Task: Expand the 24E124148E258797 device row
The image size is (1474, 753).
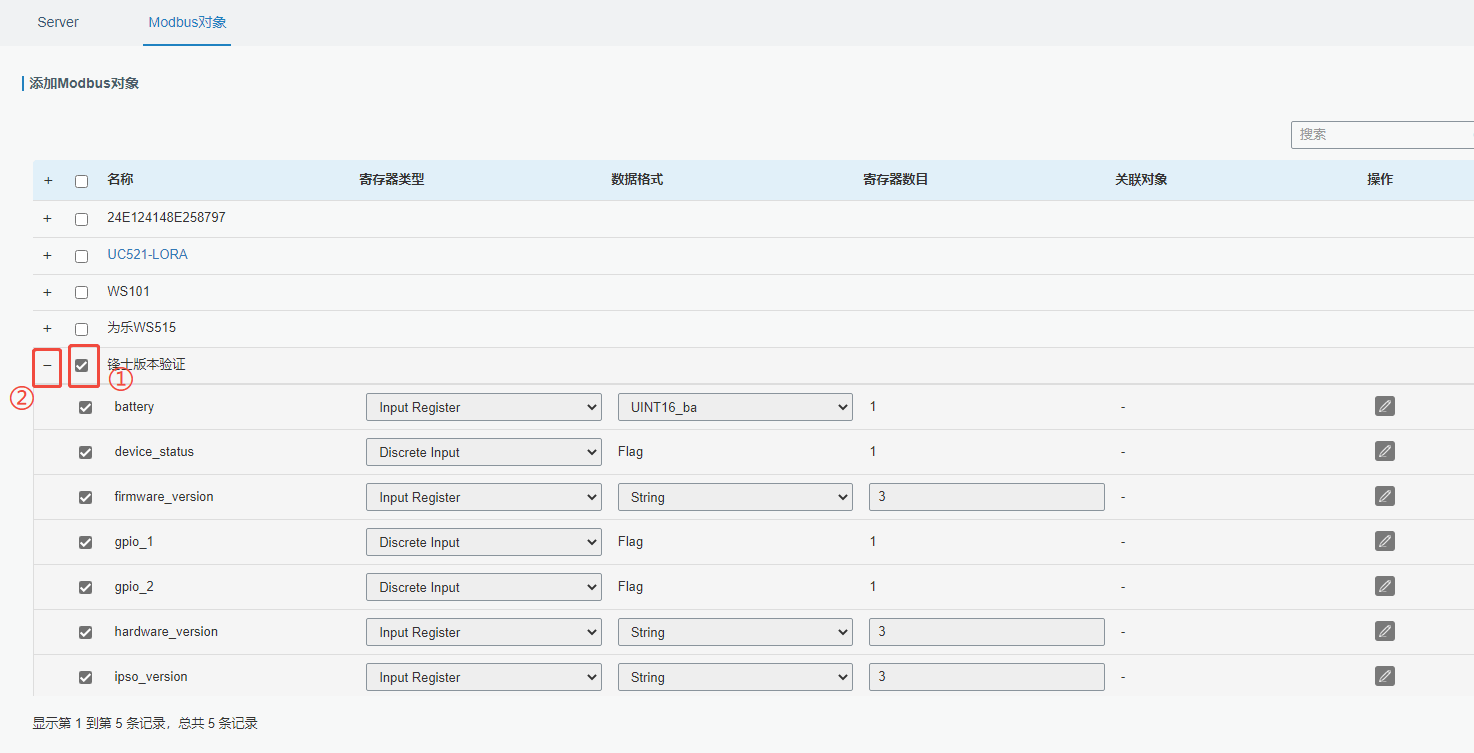Action: click(x=47, y=218)
